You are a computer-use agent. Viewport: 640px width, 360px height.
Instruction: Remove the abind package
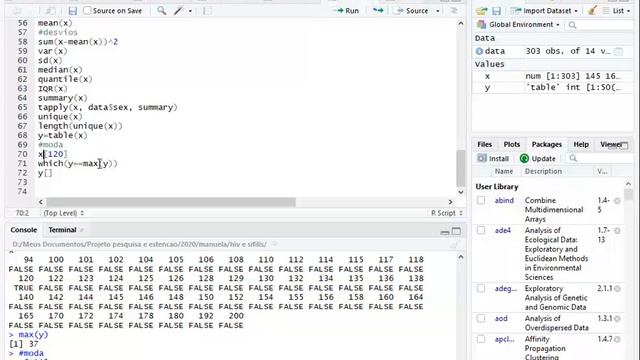(617, 201)
